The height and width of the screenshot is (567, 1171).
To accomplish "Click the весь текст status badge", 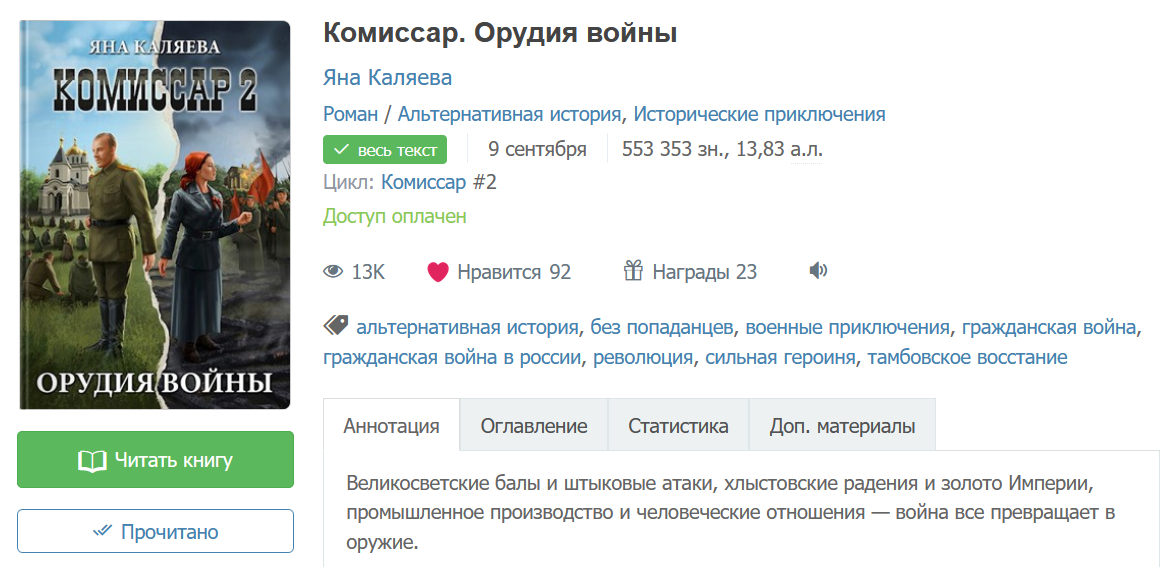I will 385,150.
